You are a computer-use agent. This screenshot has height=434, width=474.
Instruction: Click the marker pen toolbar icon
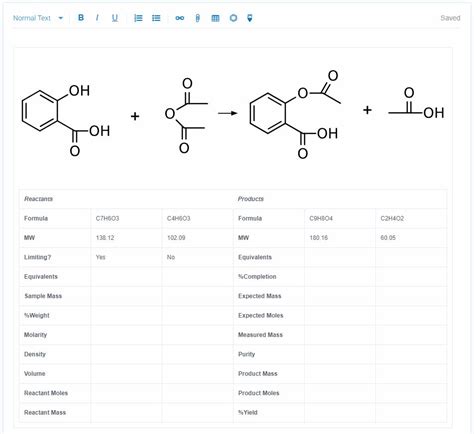click(250, 18)
